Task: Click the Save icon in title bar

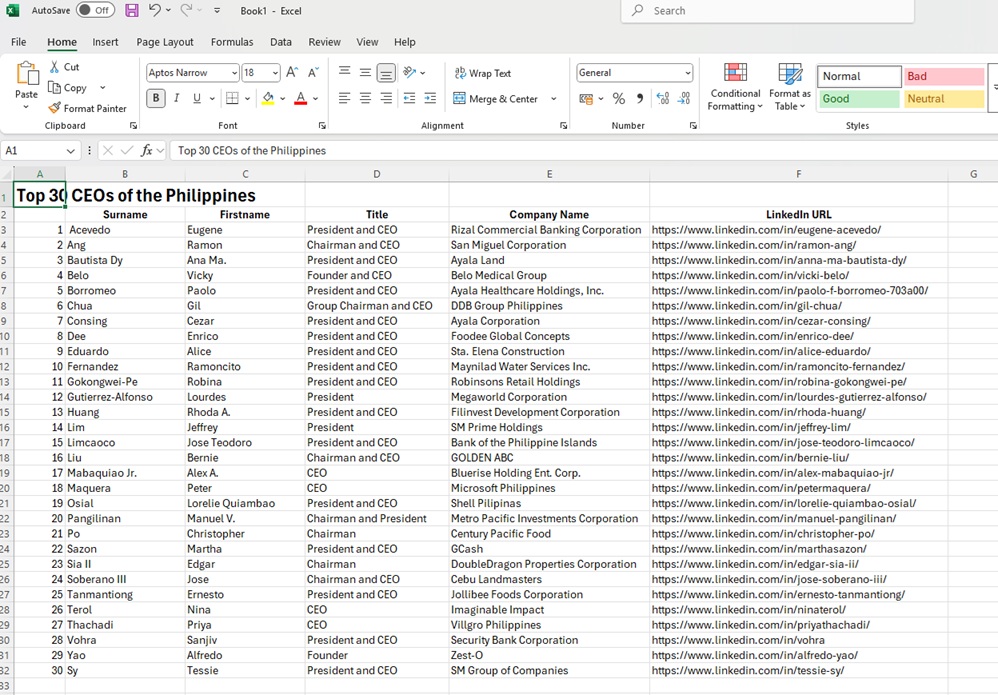Action: click(x=132, y=10)
